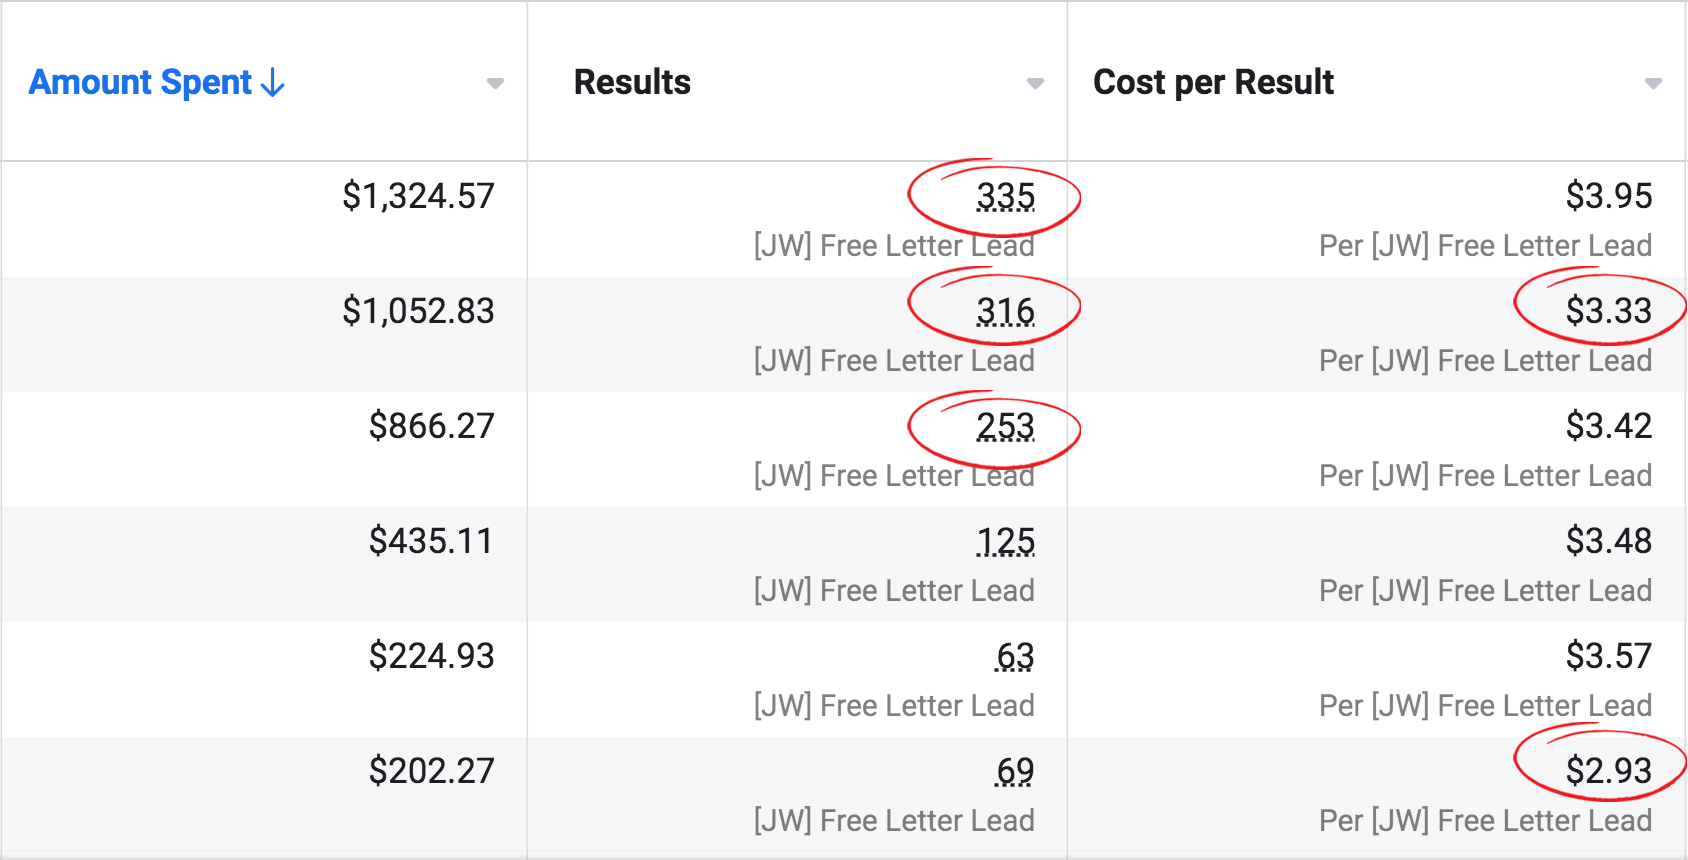Select the $3.33 cost per result

[x=1608, y=311]
